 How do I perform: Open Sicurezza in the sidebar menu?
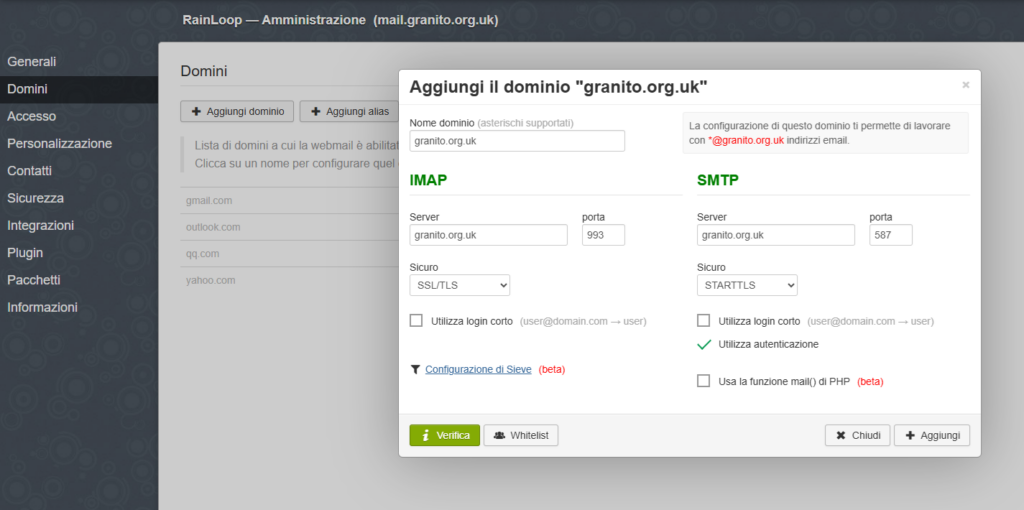click(x=35, y=198)
